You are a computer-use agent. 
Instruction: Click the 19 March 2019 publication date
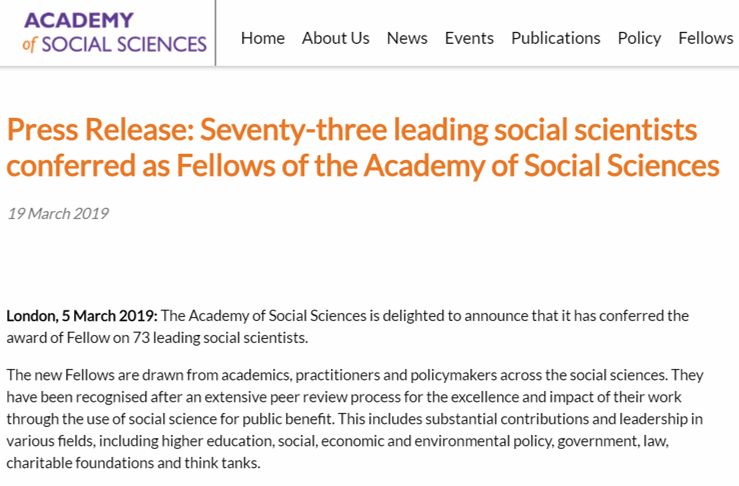[x=57, y=214]
